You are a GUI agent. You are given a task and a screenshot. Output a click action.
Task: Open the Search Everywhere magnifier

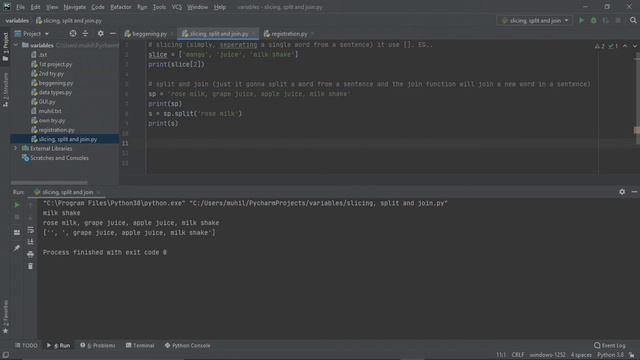coord(633,20)
